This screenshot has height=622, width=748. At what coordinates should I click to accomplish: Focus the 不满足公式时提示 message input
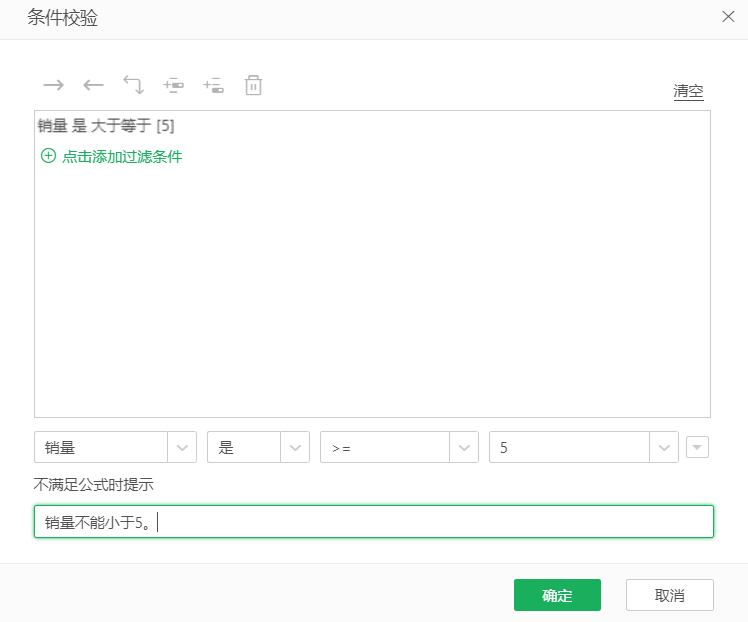[374, 522]
